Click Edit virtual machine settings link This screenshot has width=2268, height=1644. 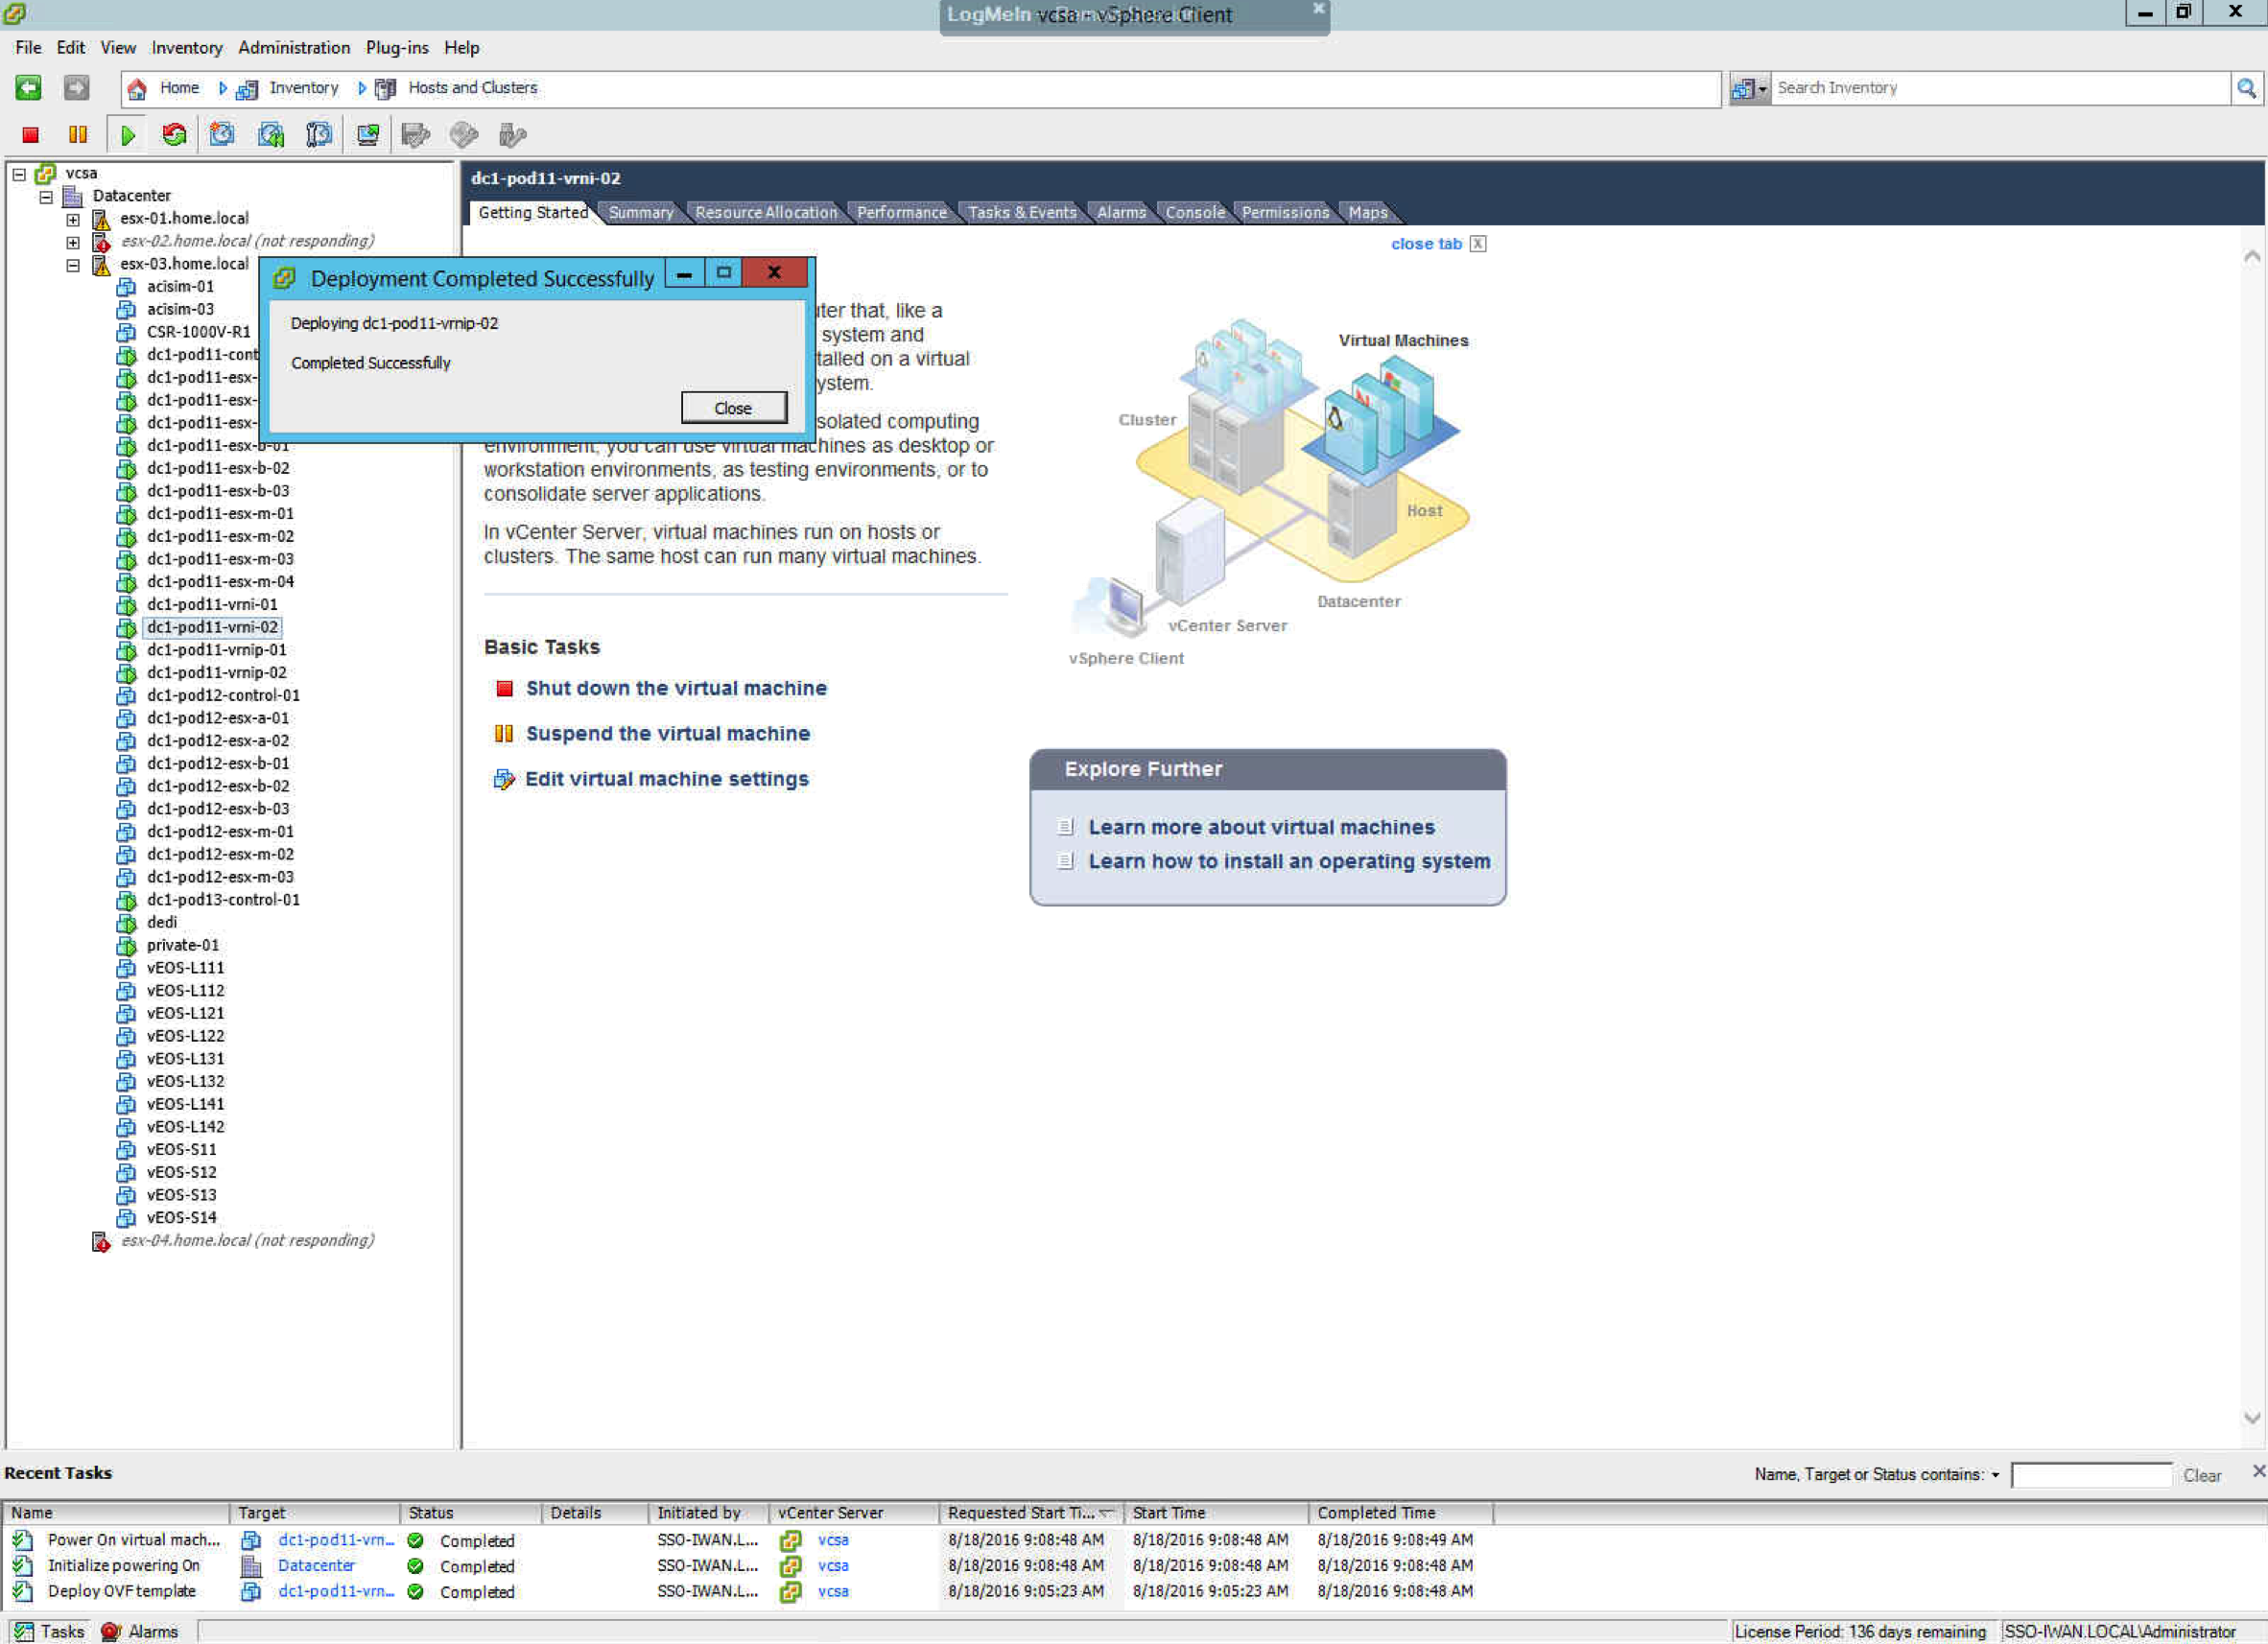666,779
